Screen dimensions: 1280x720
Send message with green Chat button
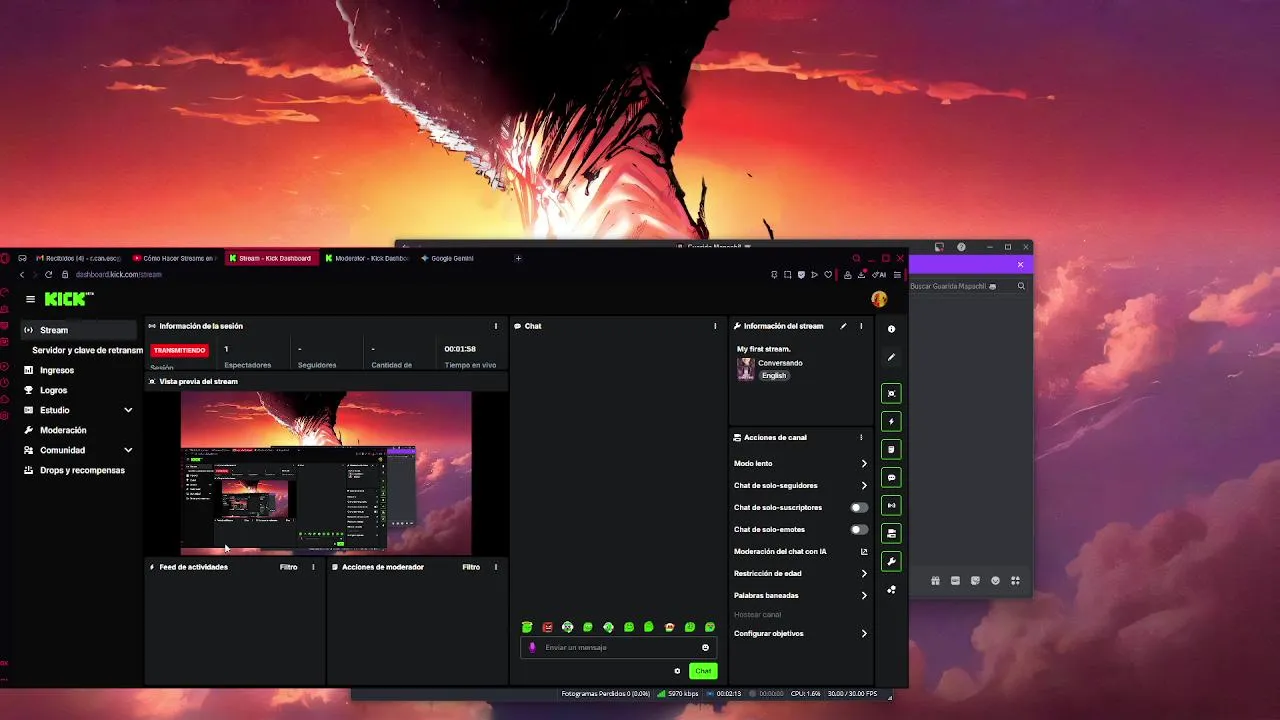point(703,671)
